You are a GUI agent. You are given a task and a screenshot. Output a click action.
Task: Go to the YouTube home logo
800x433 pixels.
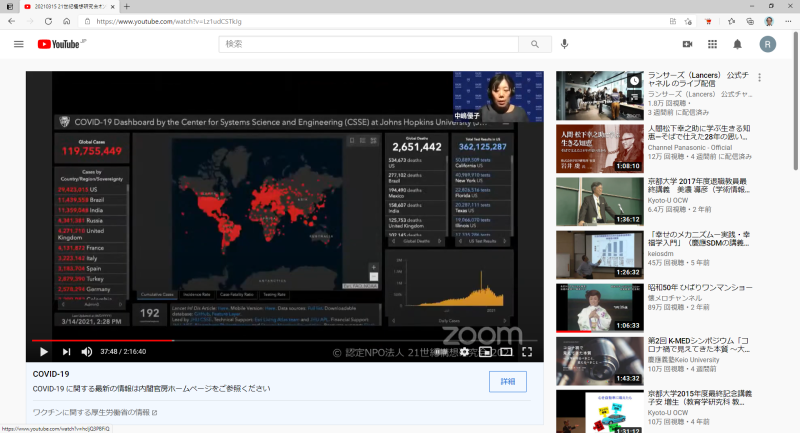(x=61, y=44)
